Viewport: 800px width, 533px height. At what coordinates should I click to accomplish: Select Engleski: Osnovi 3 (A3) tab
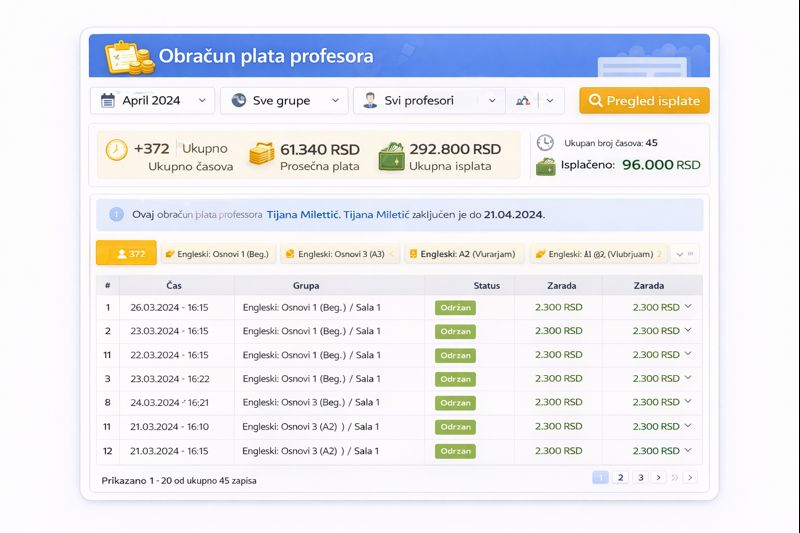tap(340, 254)
